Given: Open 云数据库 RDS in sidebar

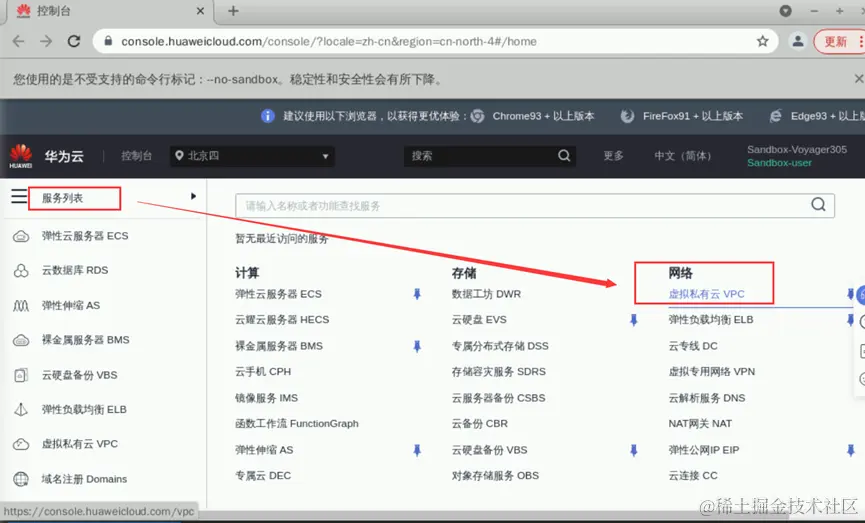Looking at the screenshot, I should (75, 270).
